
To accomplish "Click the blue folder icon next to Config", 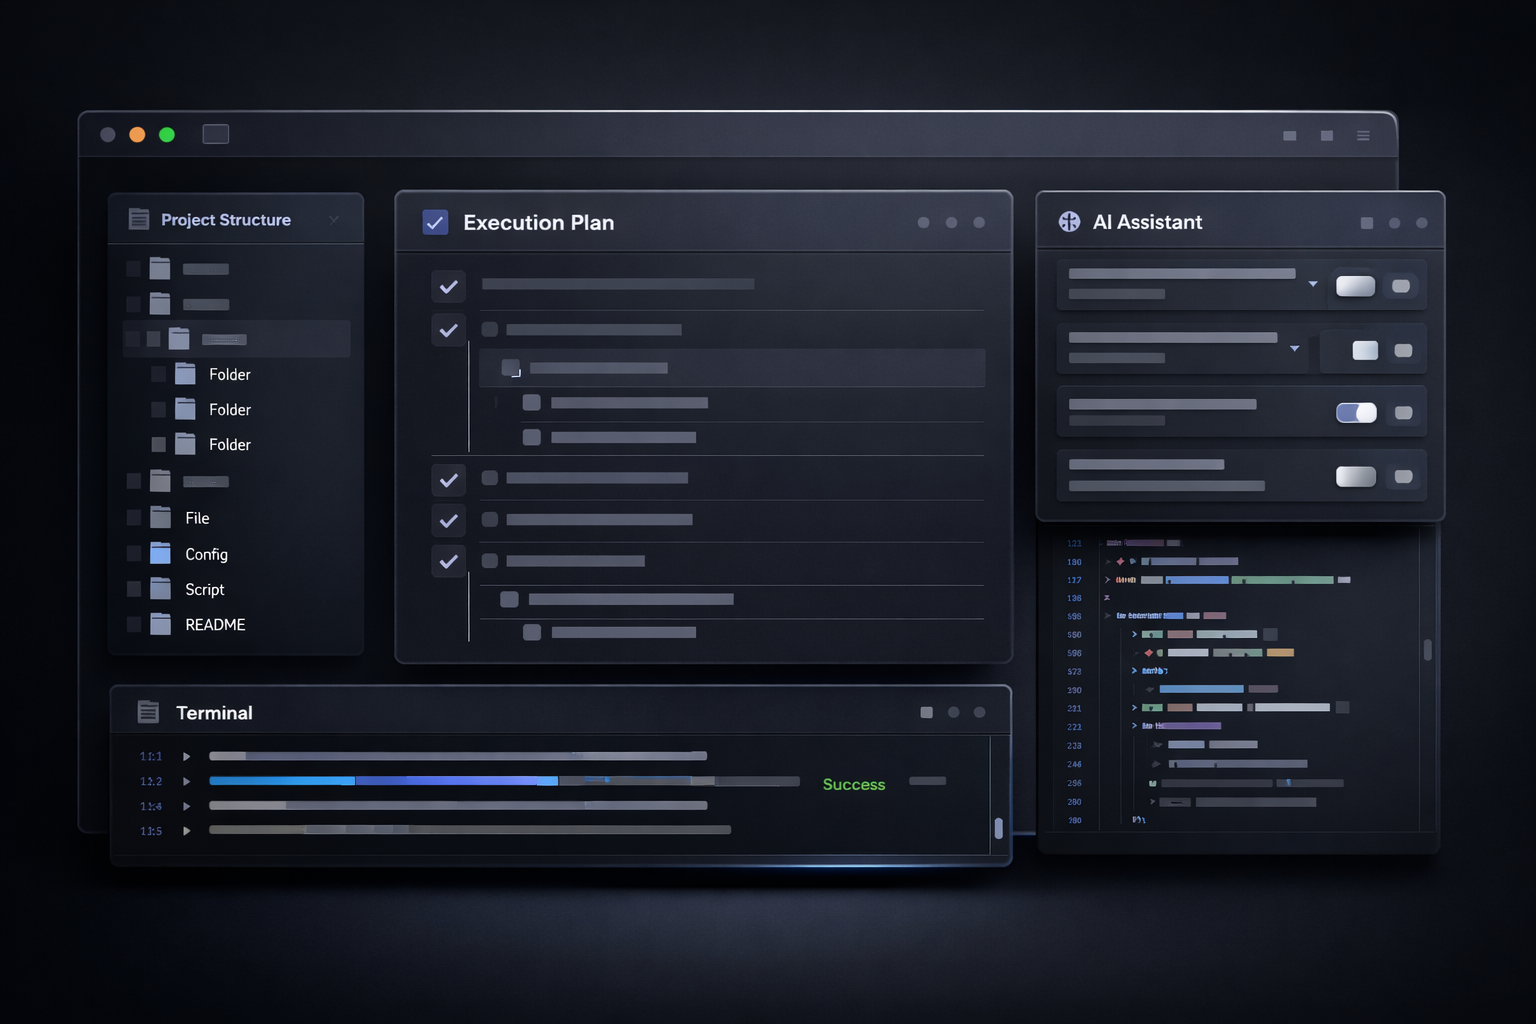I will pyautogui.click(x=160, y=553).
